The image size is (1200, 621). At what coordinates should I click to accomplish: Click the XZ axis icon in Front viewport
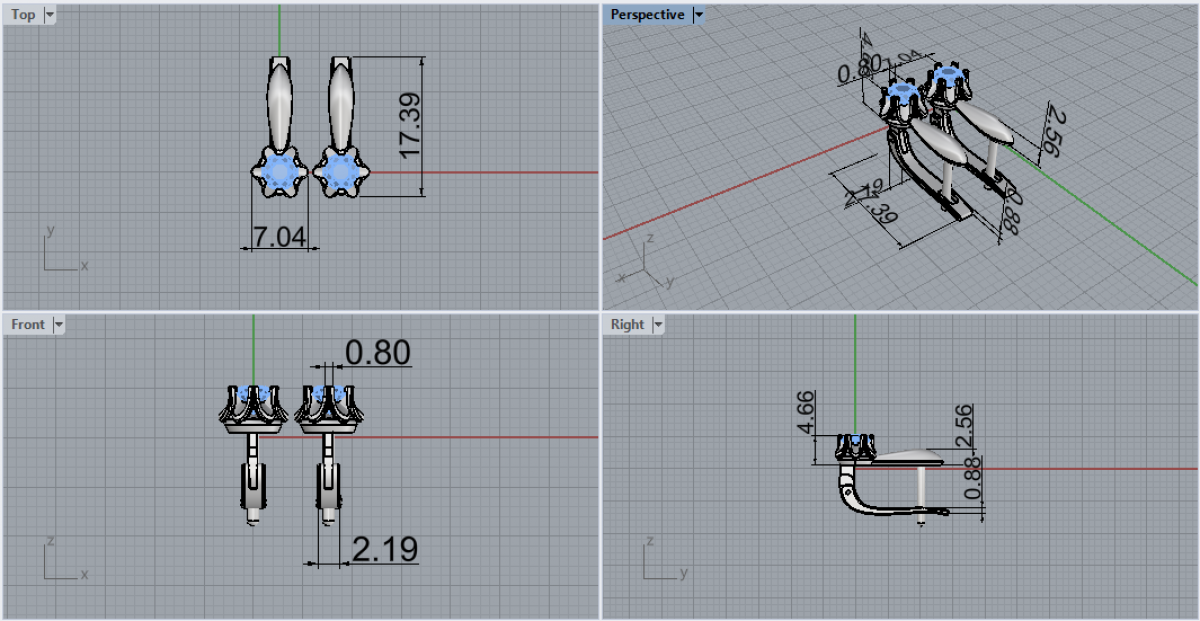pyautogui.click(x=66, y=560)
